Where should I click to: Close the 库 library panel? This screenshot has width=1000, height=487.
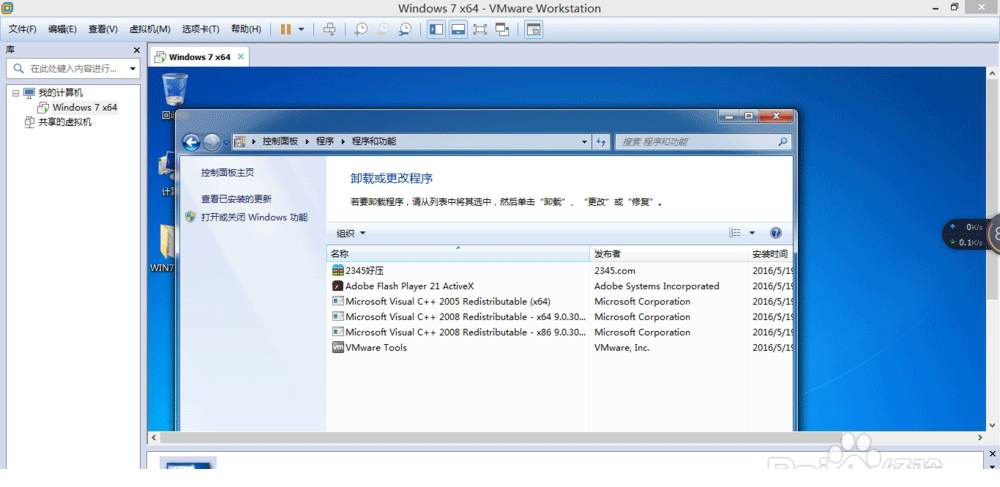coord(136,50)
